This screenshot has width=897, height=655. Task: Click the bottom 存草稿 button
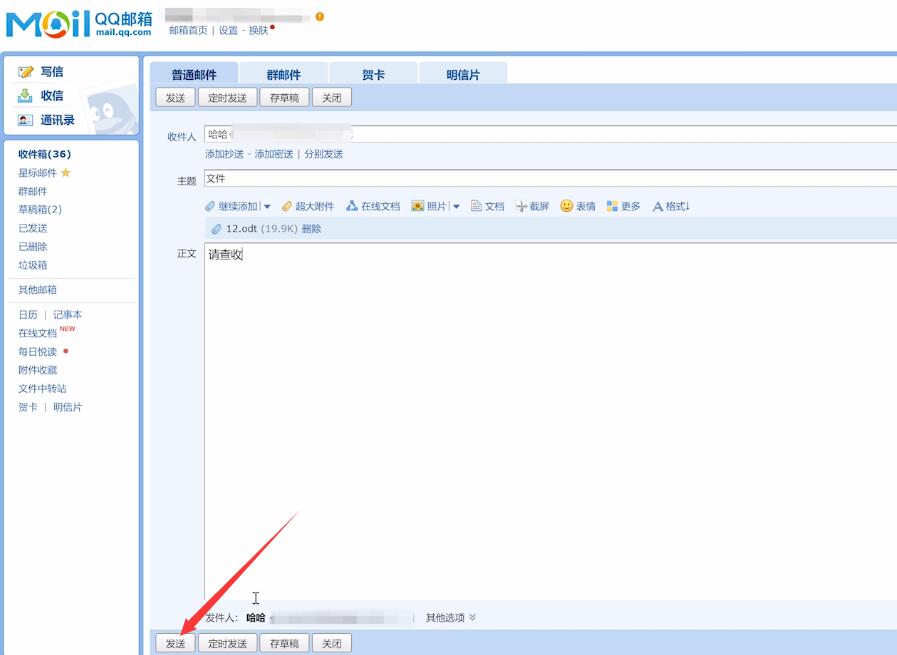click(x=284, y=643)
